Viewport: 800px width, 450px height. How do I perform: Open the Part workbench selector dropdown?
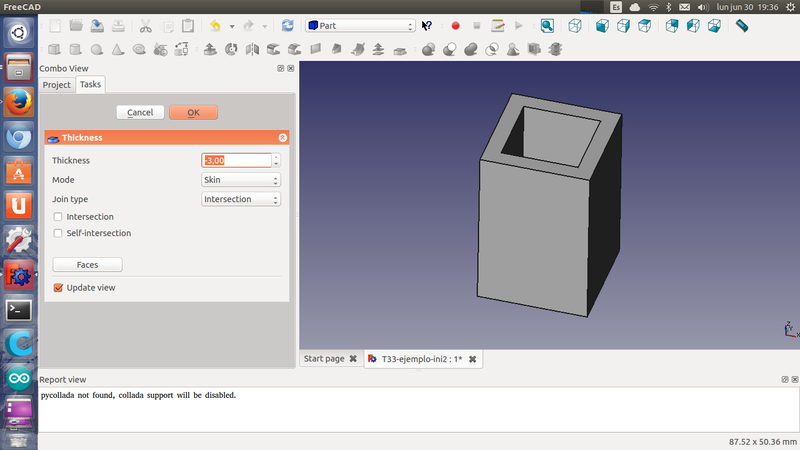[x=360, y=26]
